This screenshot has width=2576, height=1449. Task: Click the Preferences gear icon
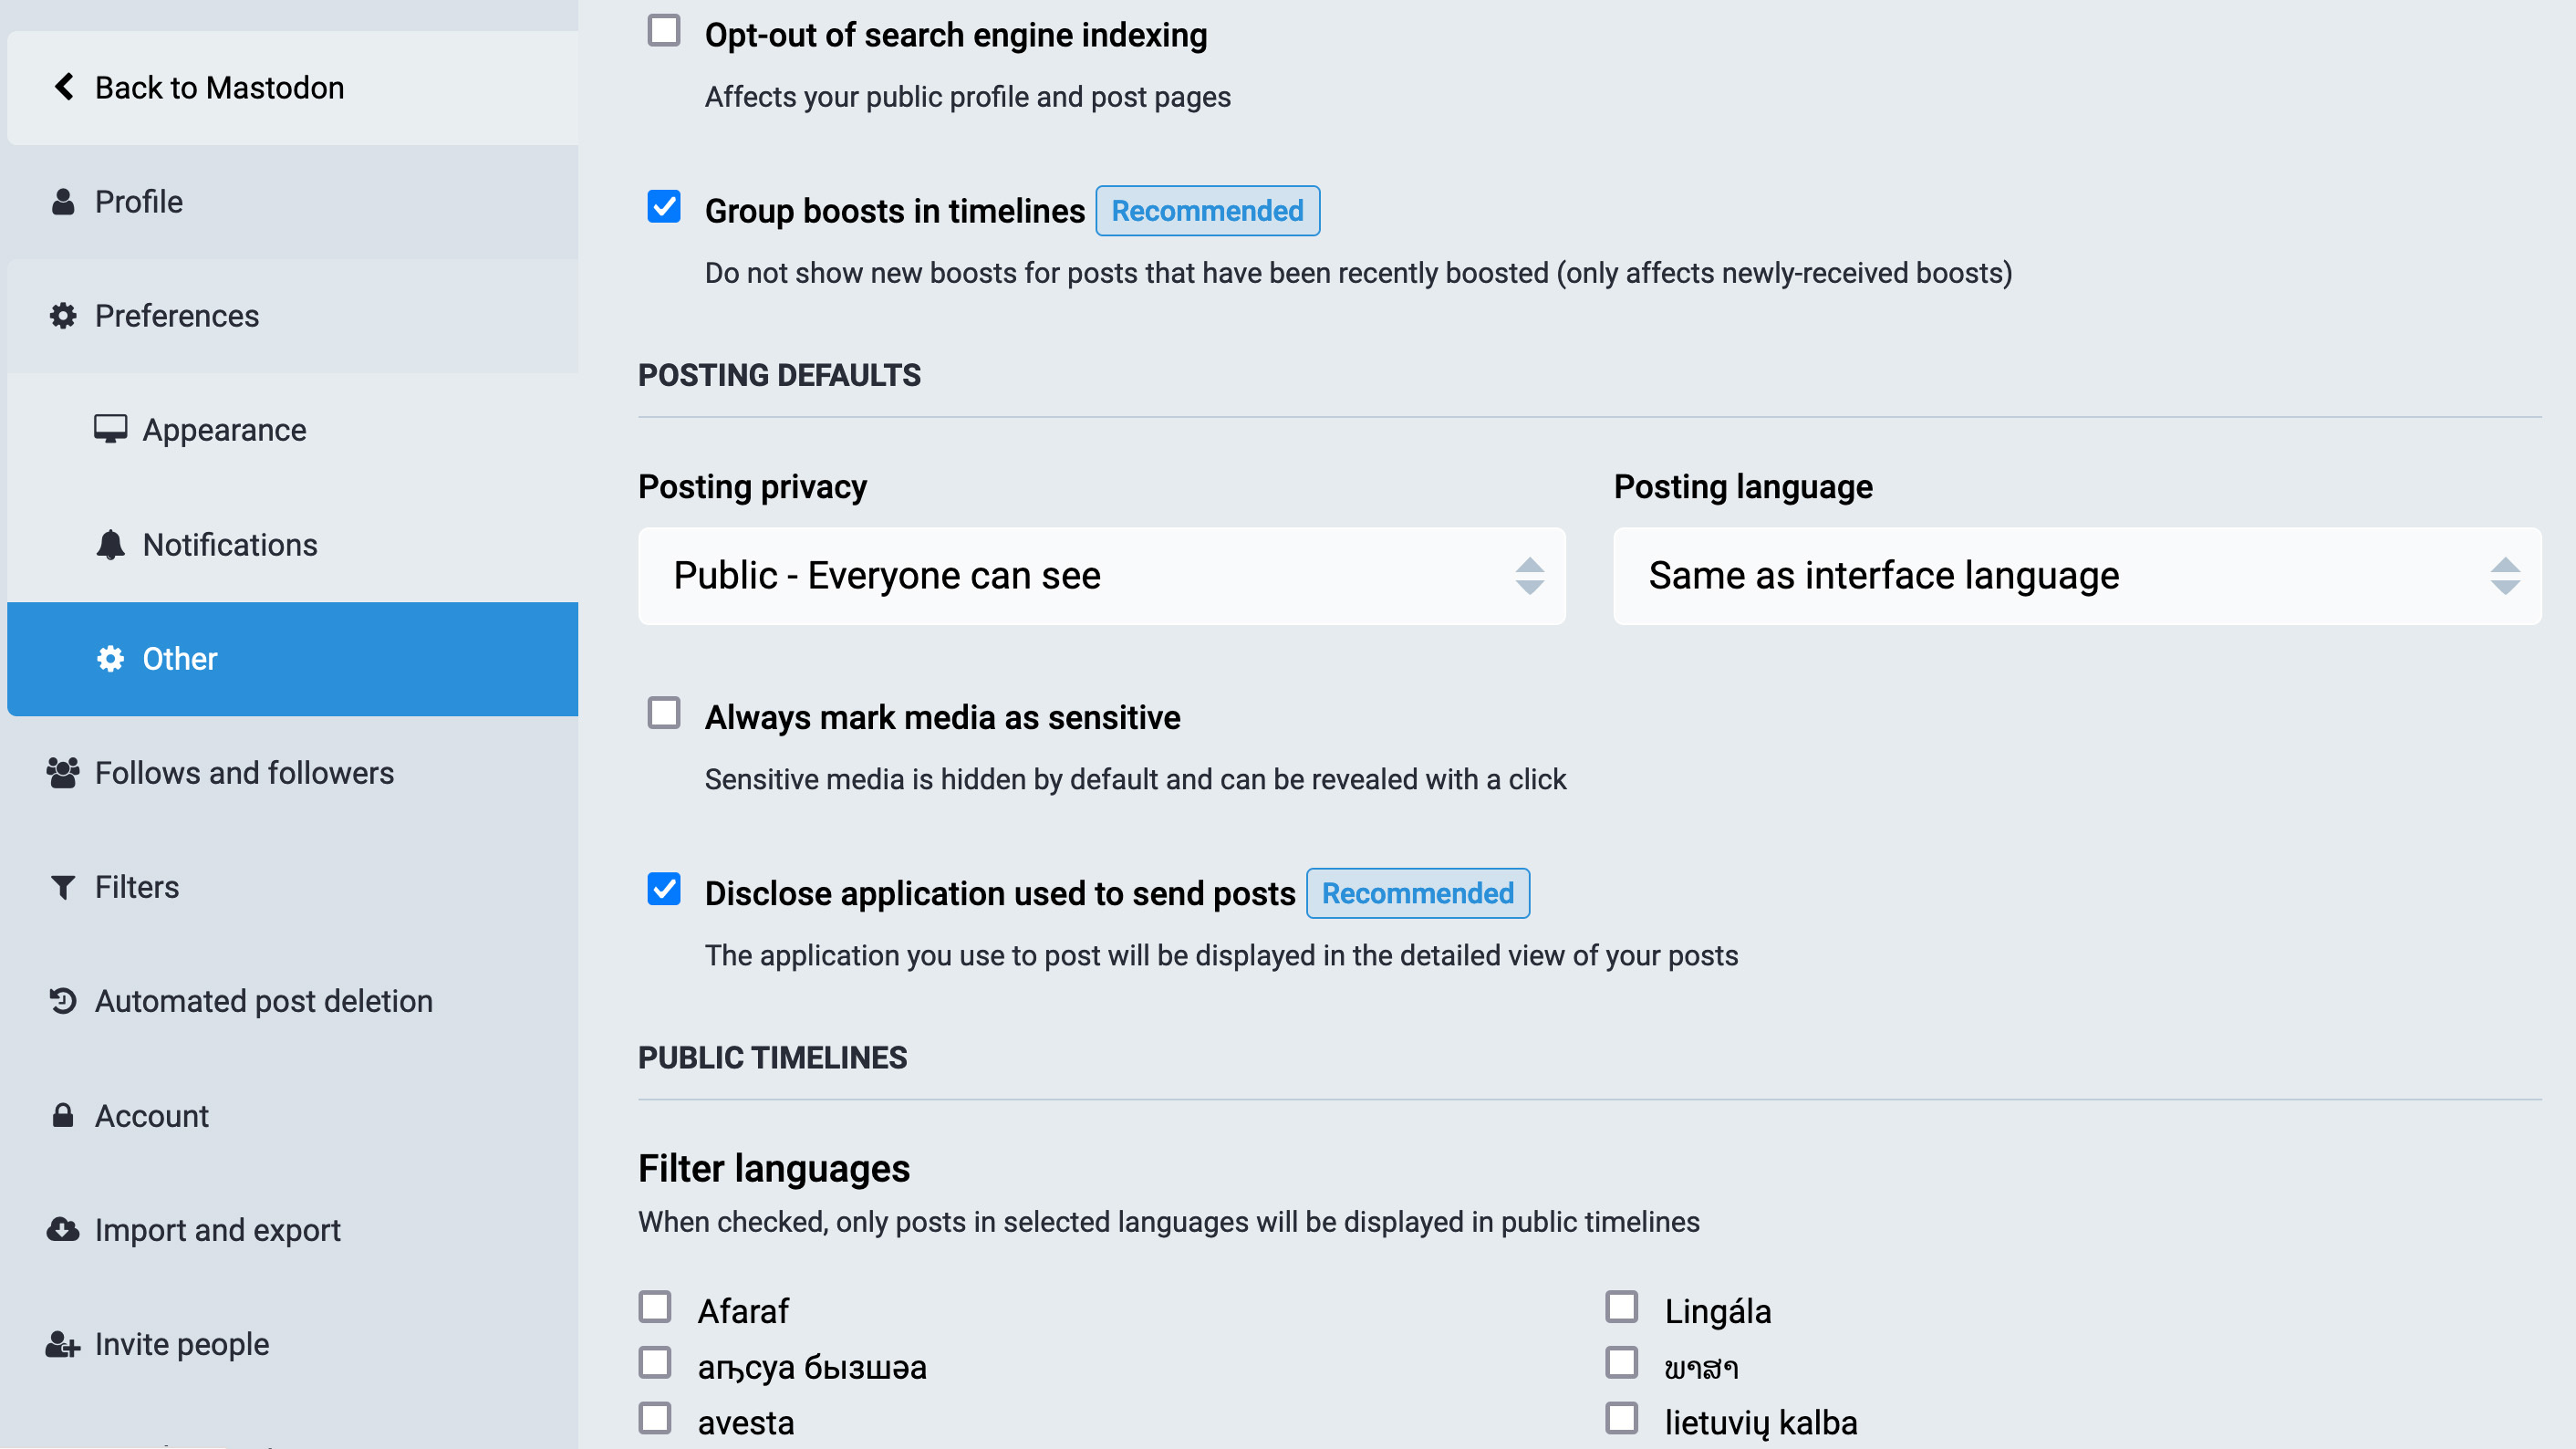pyautogui.click(x=64, y=315)
